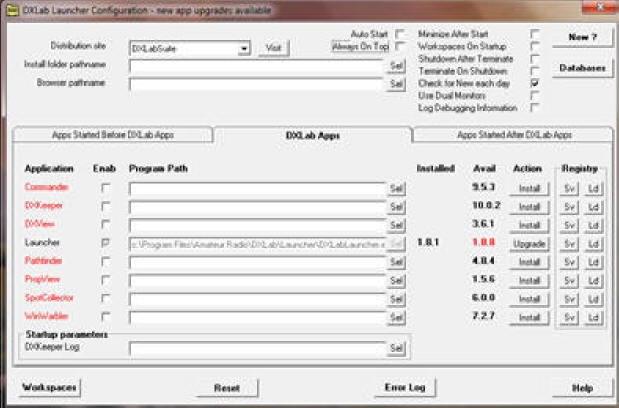Enable the Pathfinder application checkbox
This screenshot has height=408, width=619.
[105, 261]
